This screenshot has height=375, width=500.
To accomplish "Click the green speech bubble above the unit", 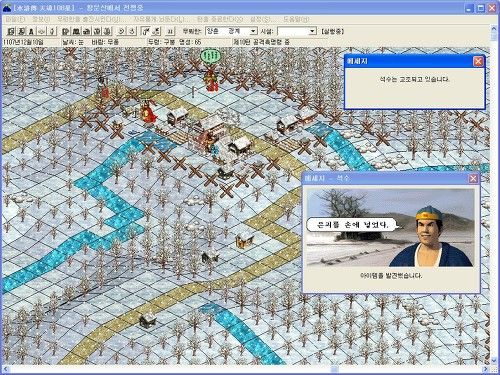I will (x=211, y=55).
